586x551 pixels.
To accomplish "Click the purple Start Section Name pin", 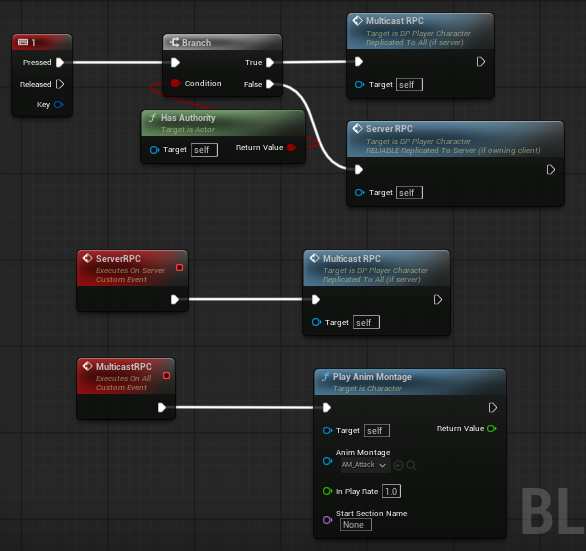I will tap(327, 520).
